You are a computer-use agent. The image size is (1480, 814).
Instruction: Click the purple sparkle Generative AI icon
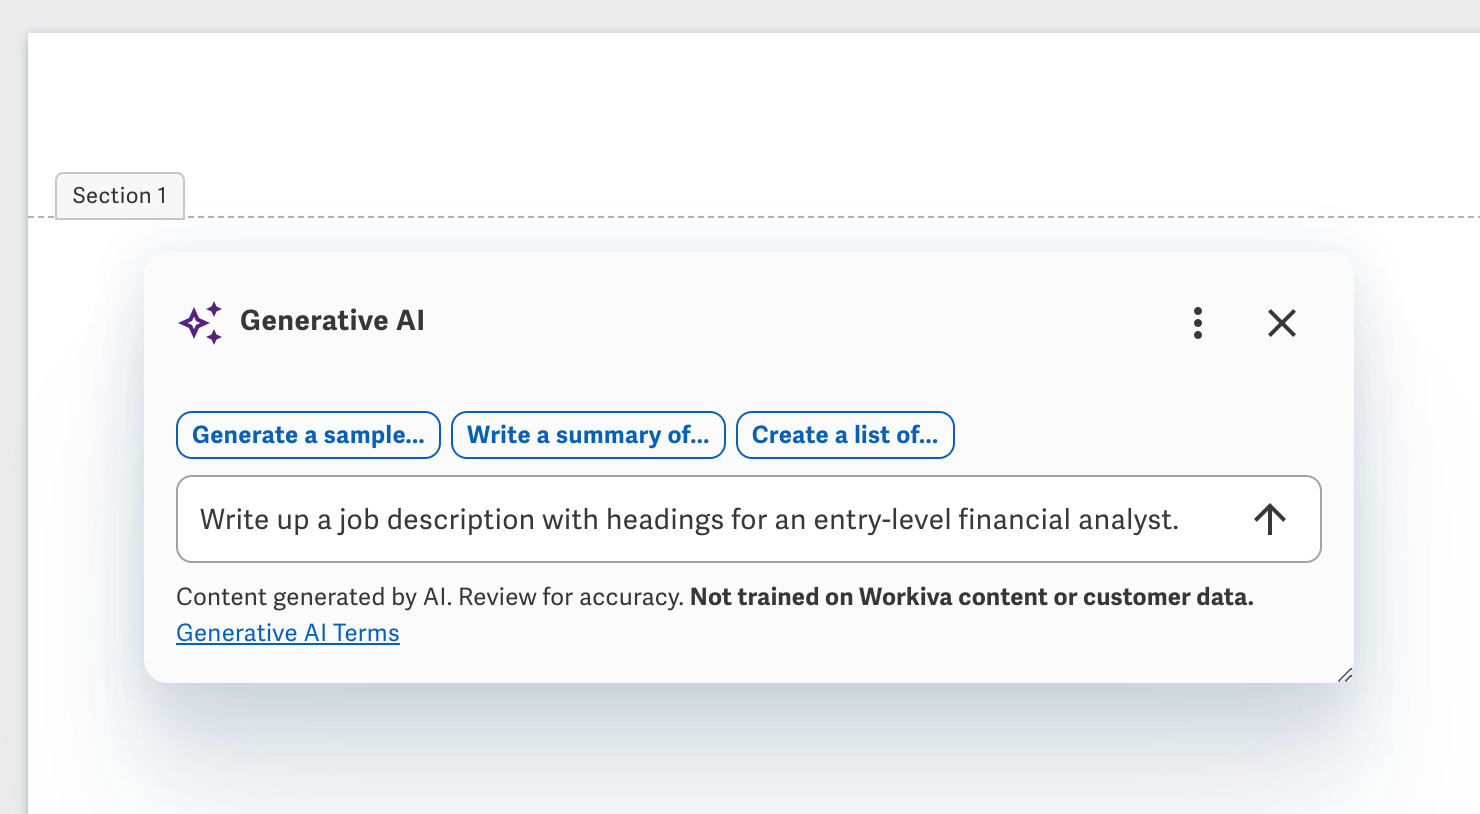pos(200,322)
